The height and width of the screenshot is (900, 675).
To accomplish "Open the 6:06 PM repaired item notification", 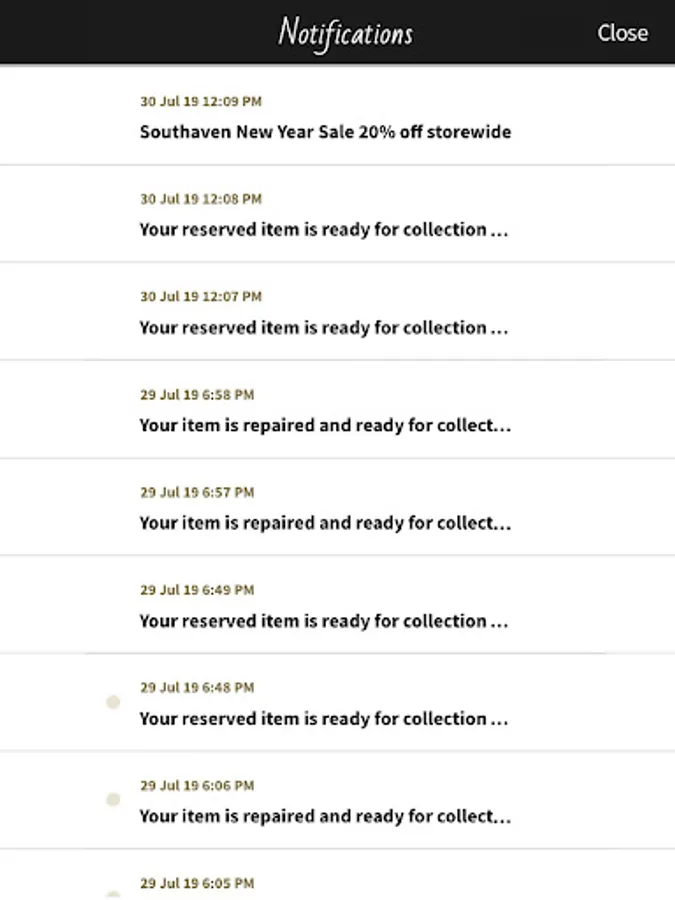I will tap(325, 816).
